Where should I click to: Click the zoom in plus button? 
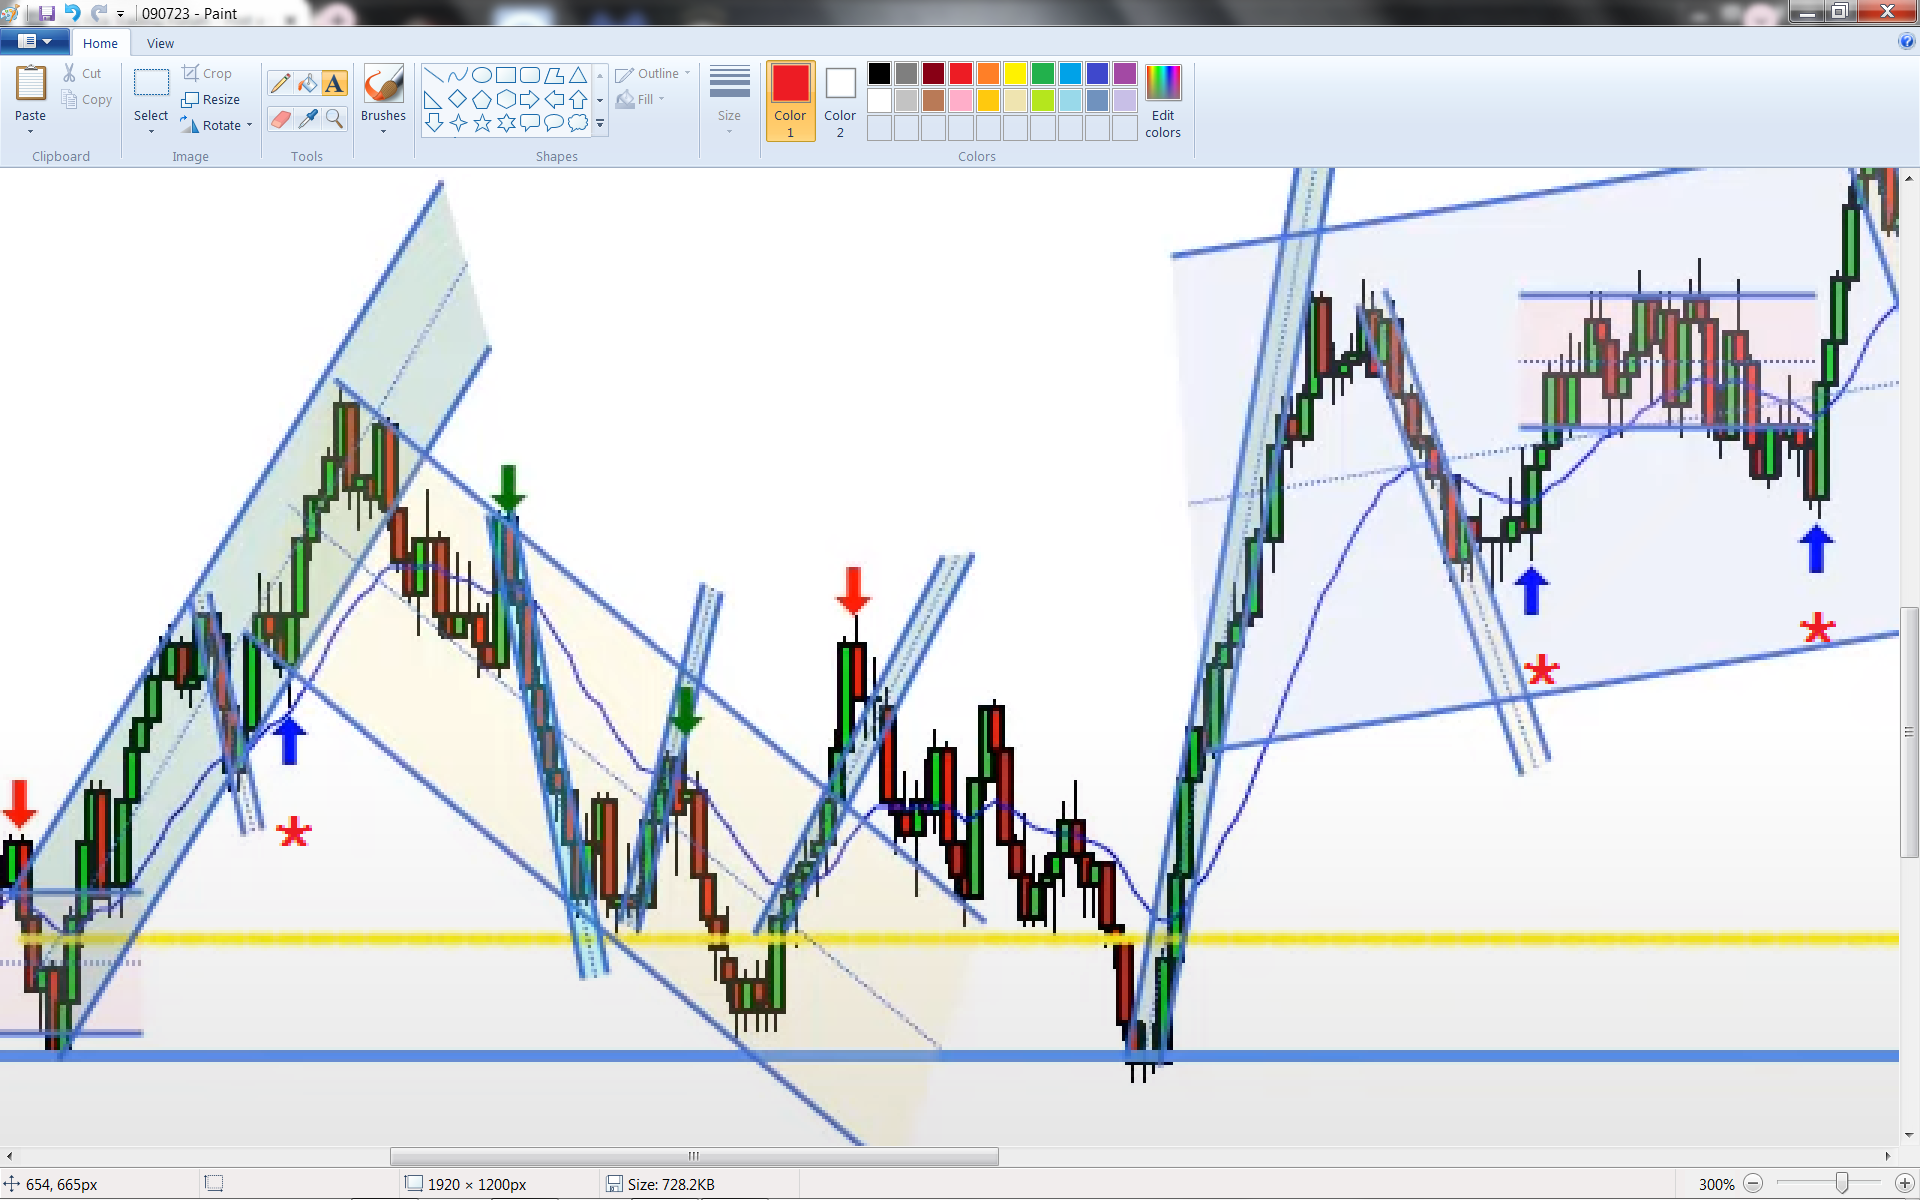1904,1184
